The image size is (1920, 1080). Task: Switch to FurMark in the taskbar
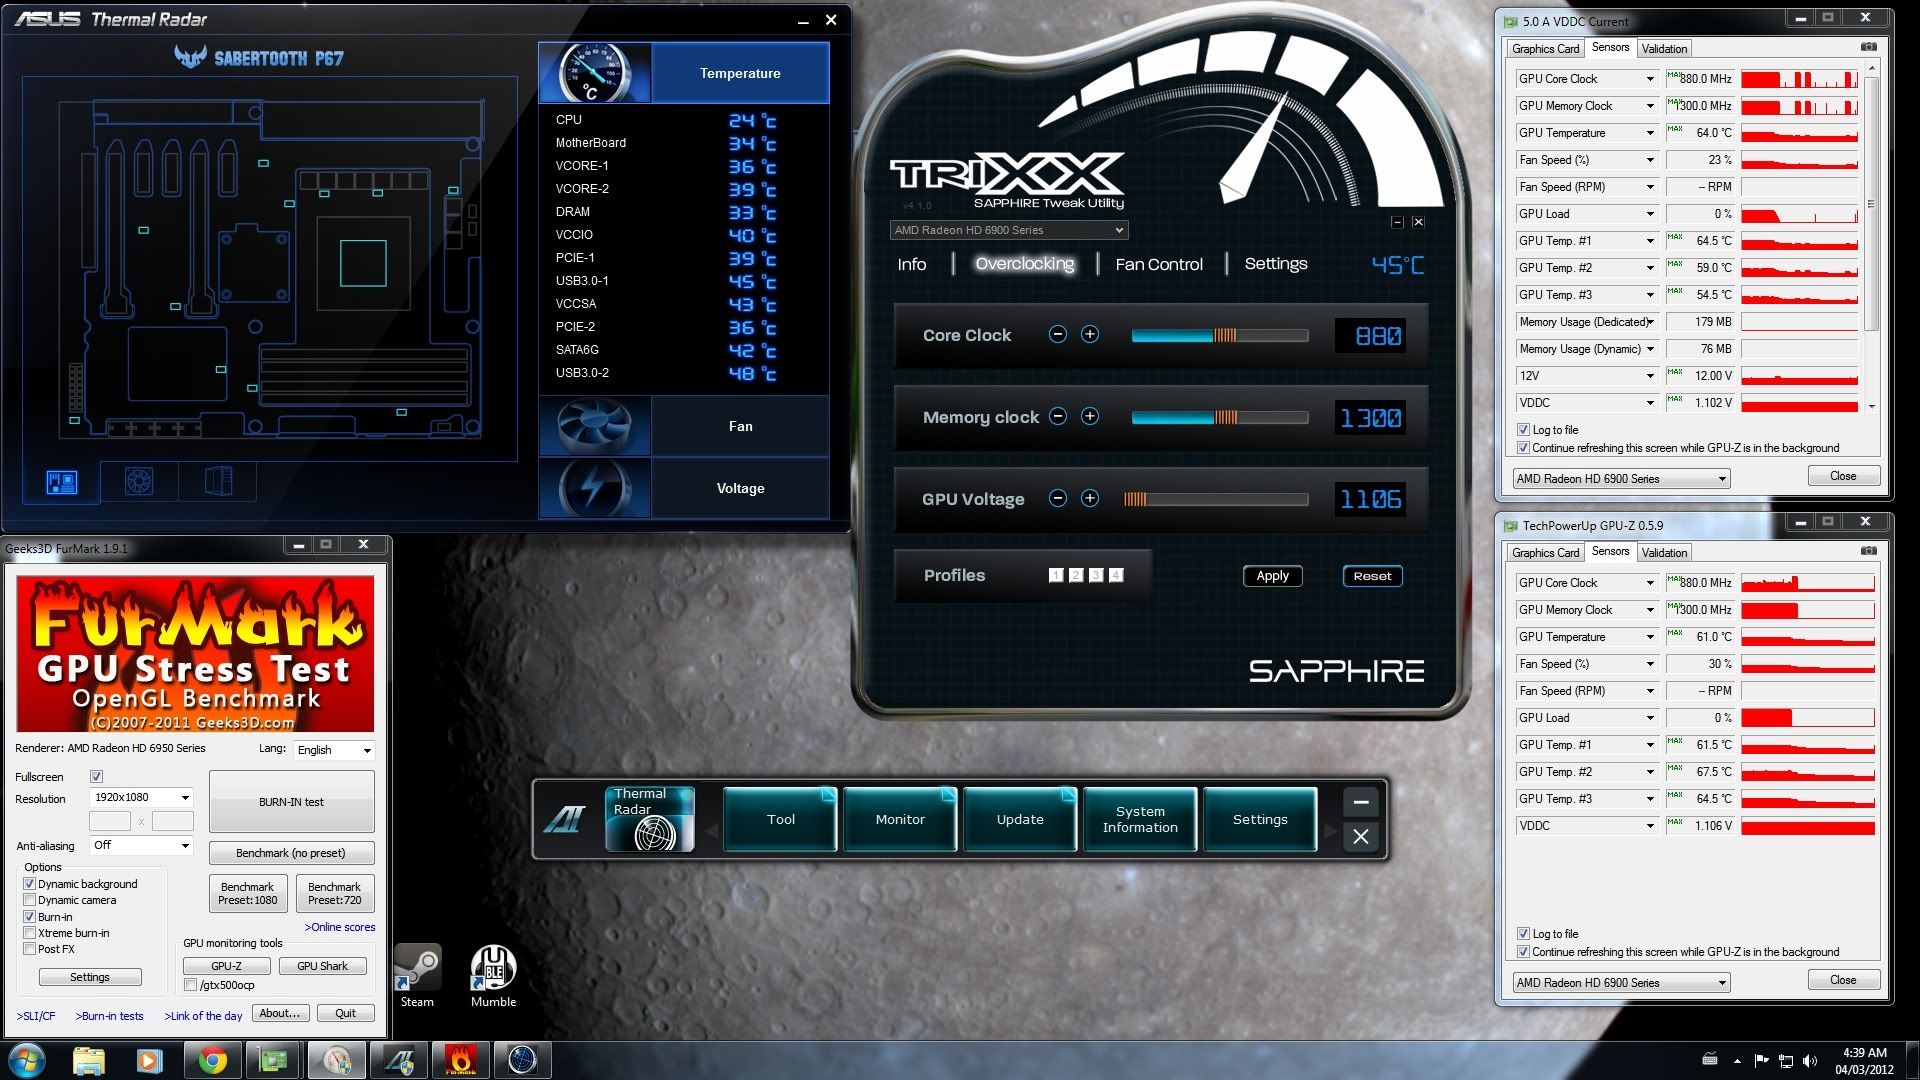tap(461, 1060)
